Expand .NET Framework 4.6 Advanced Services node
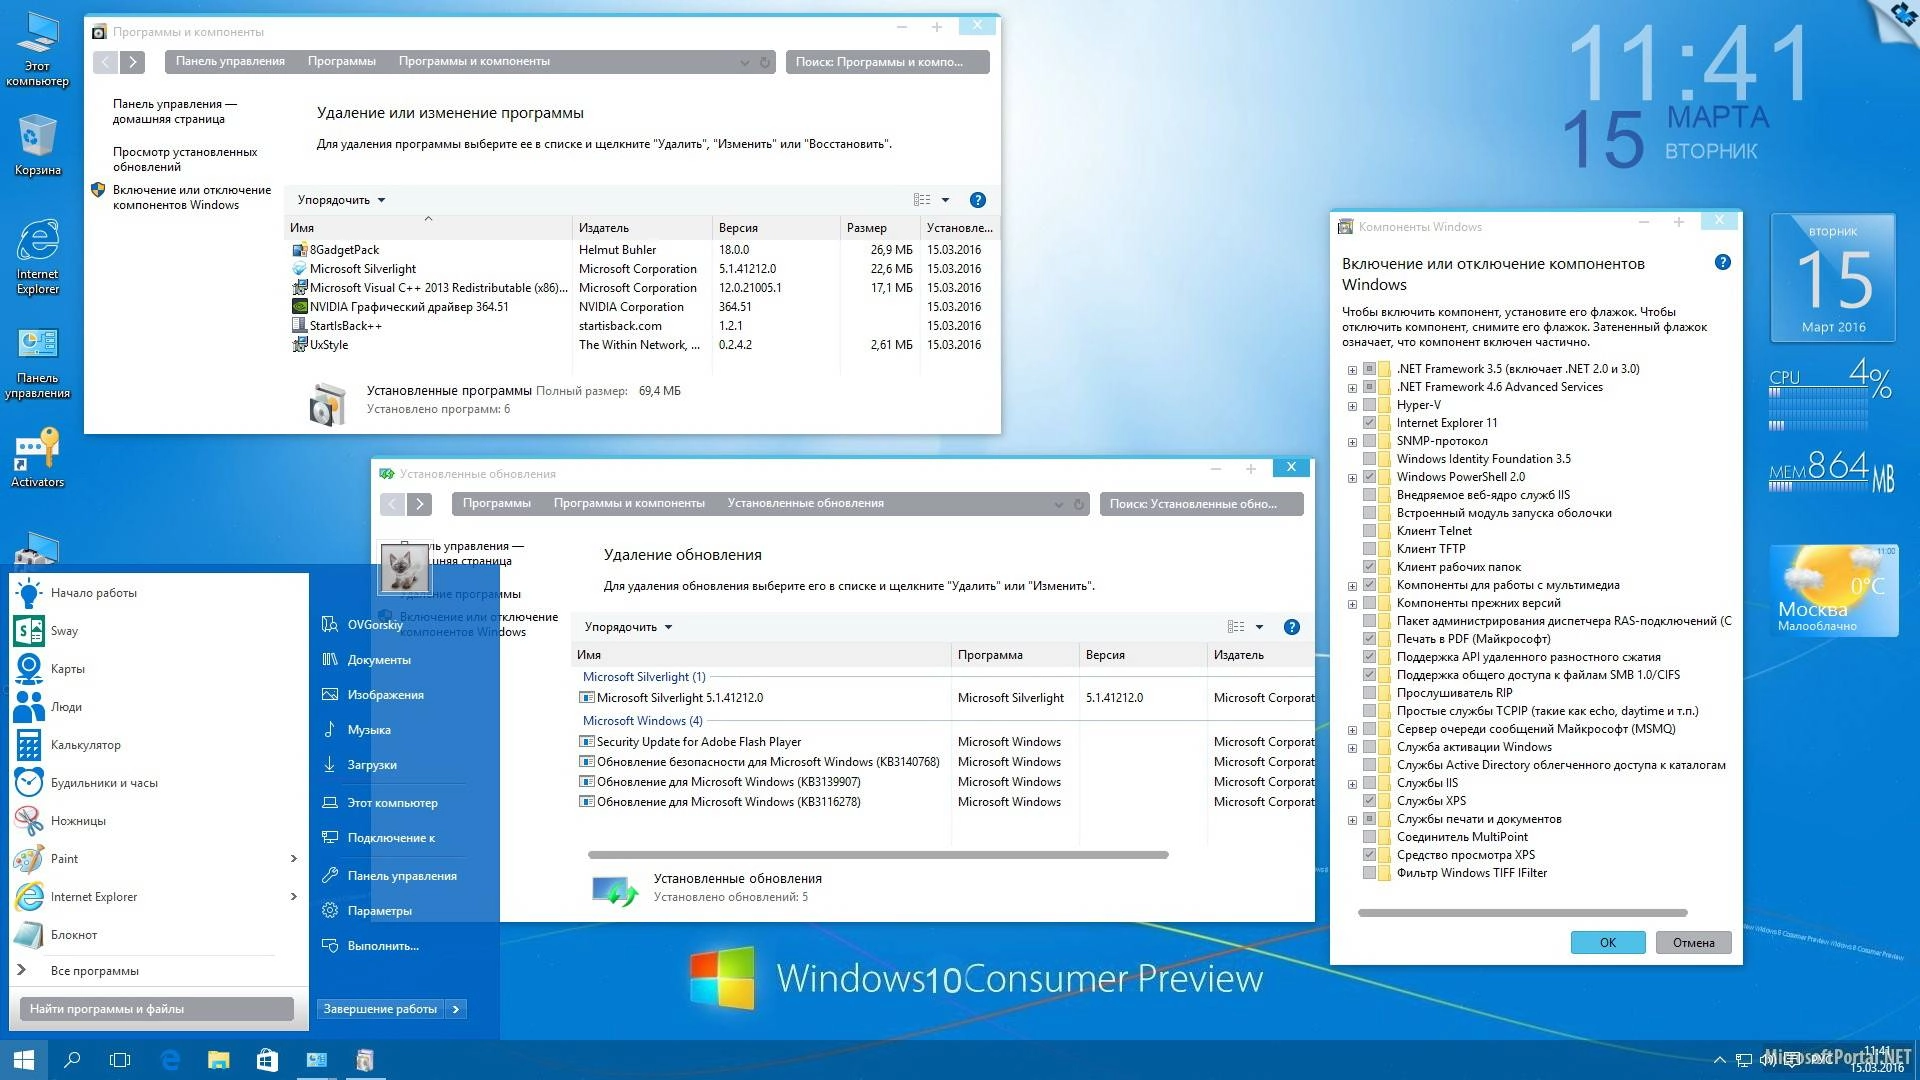1920x1080 pixels. pos(1352,388)
